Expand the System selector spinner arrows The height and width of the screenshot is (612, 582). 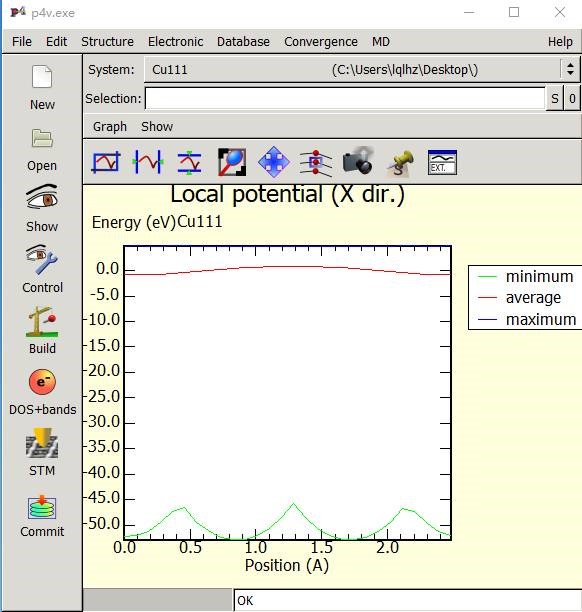point(570,69)
